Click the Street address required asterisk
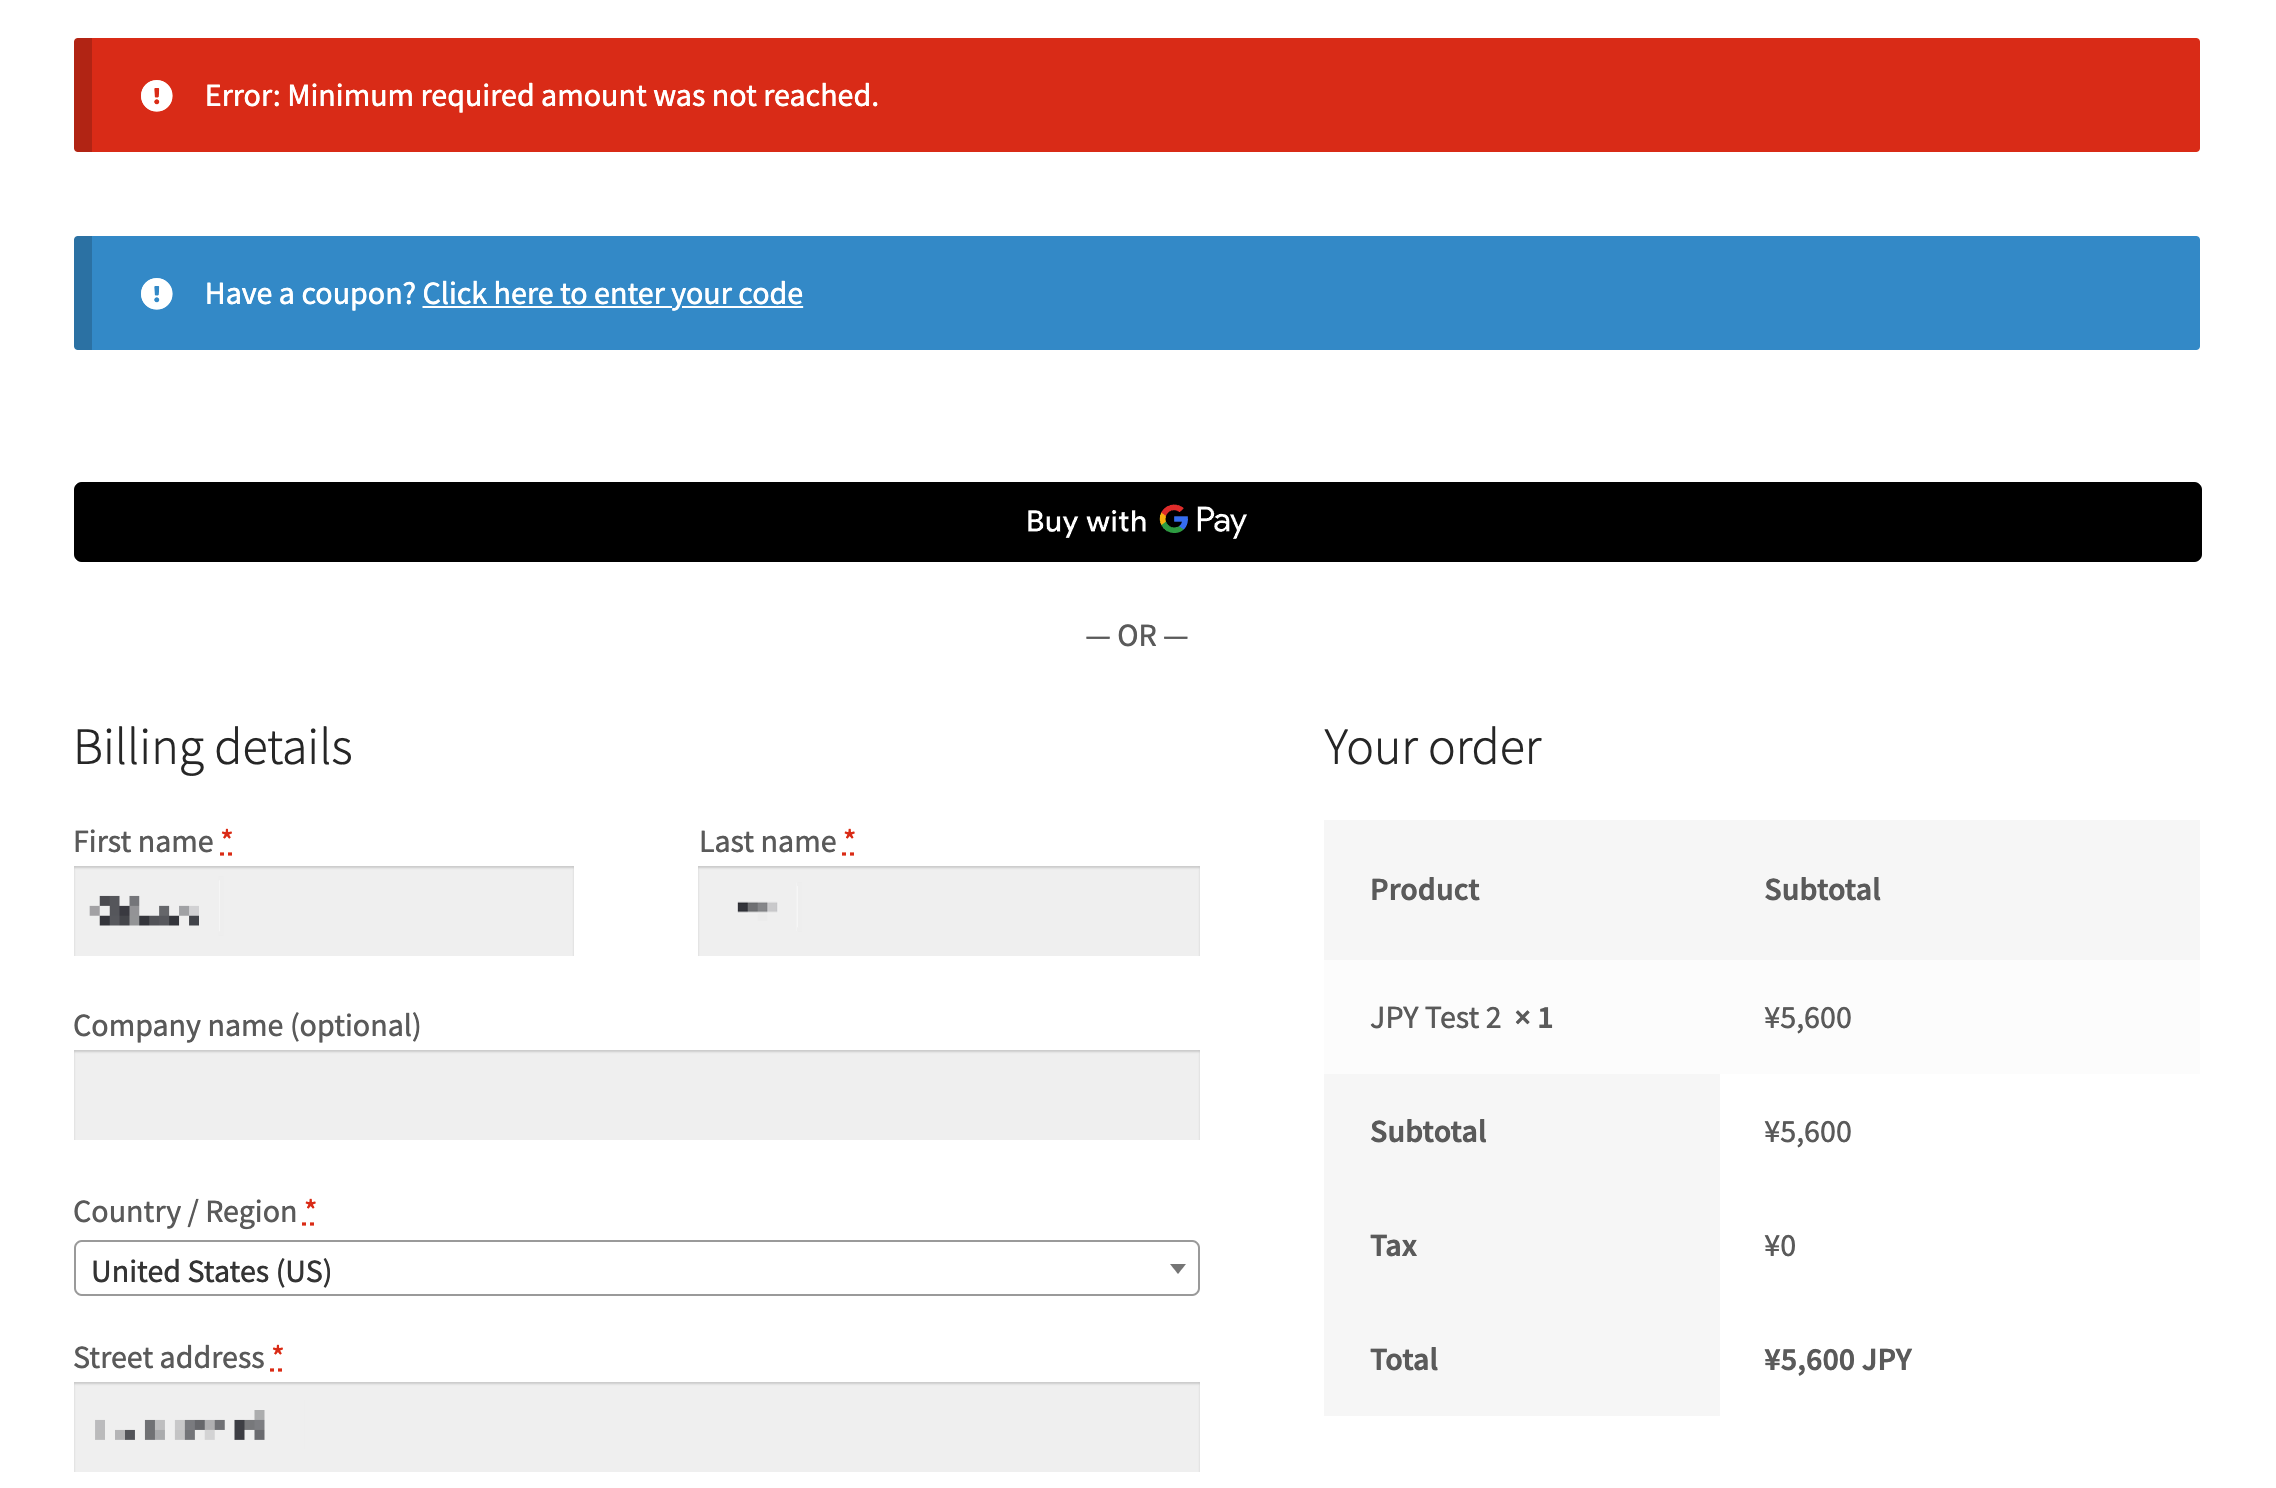The height and width of the screenshot is (1488, 2276). 277,1353
